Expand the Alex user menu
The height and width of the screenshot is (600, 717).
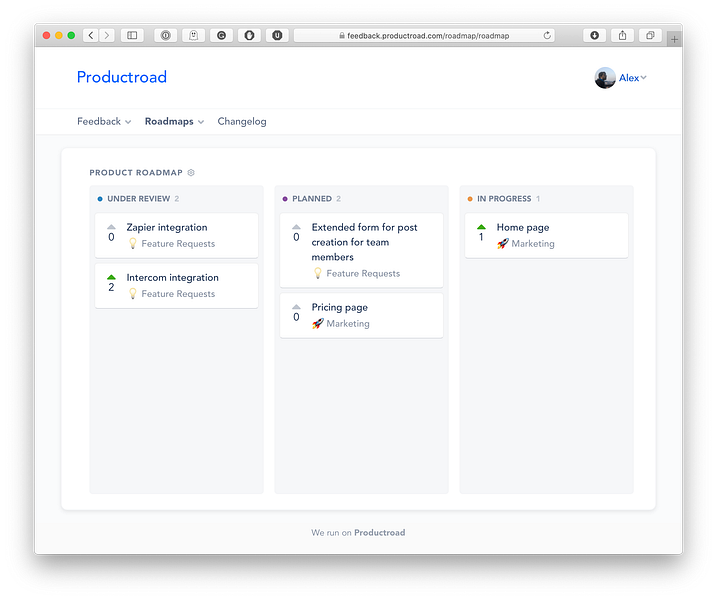pyautogui.click(x=632, y=78)
